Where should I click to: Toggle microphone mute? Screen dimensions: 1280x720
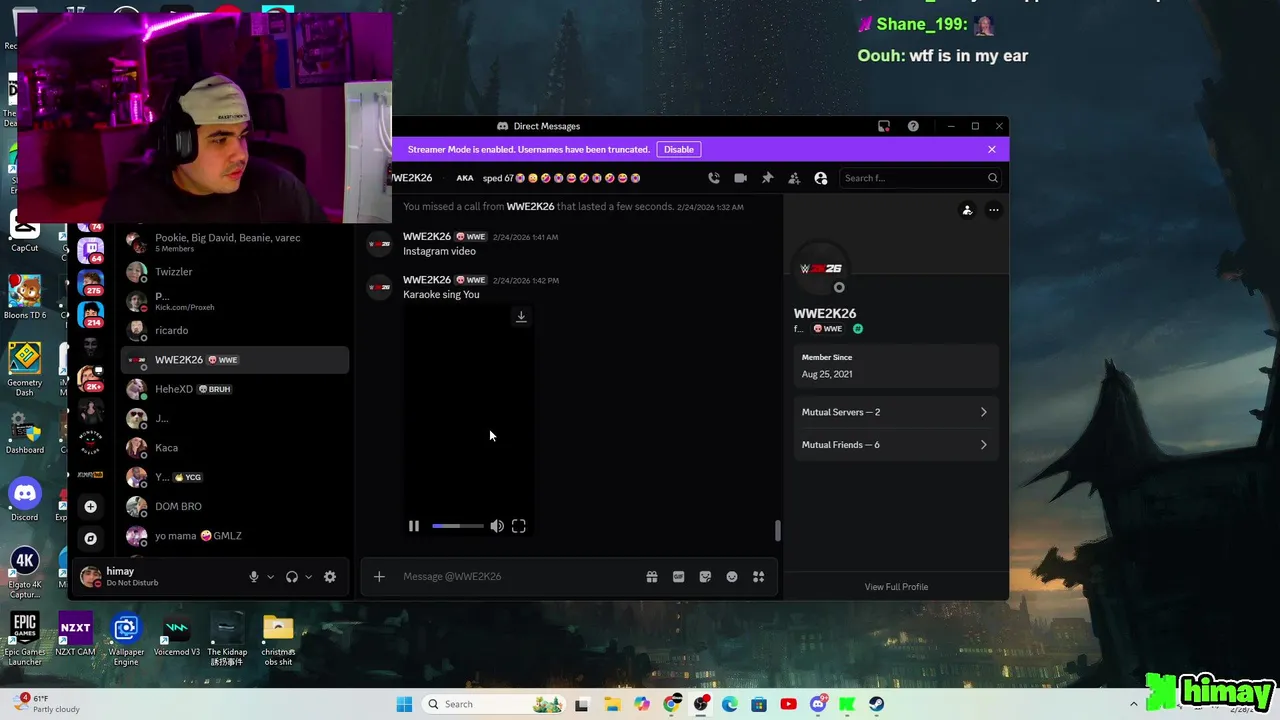coord(253,577)
